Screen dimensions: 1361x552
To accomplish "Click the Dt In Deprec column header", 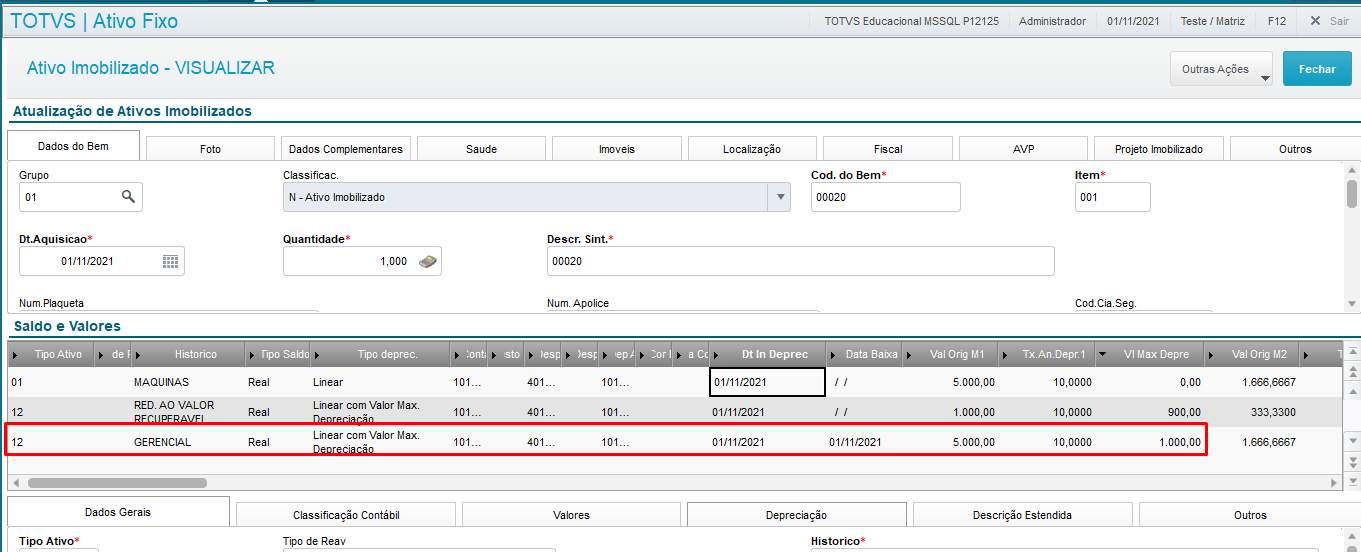I will pos(768,354).
